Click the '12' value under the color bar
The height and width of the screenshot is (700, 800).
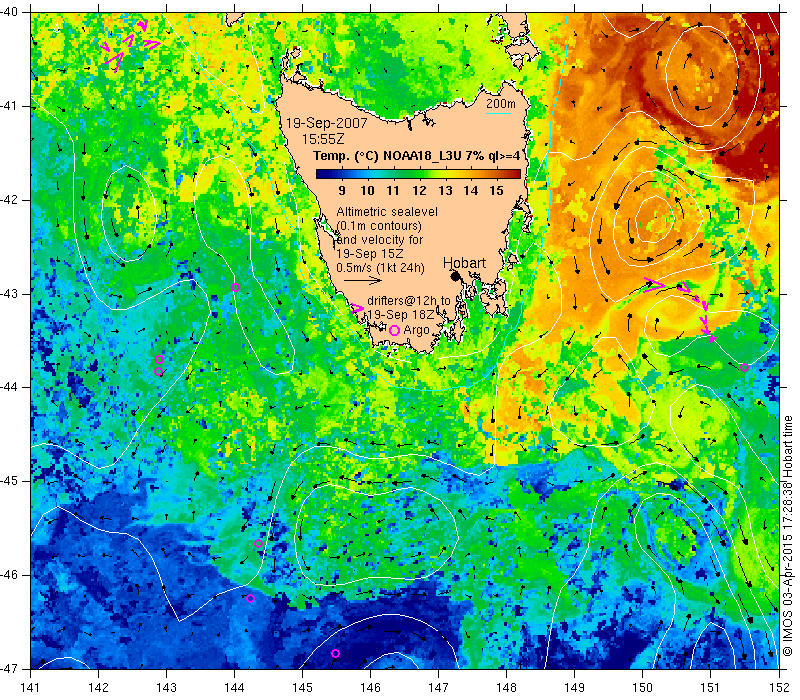click(419, 191)
